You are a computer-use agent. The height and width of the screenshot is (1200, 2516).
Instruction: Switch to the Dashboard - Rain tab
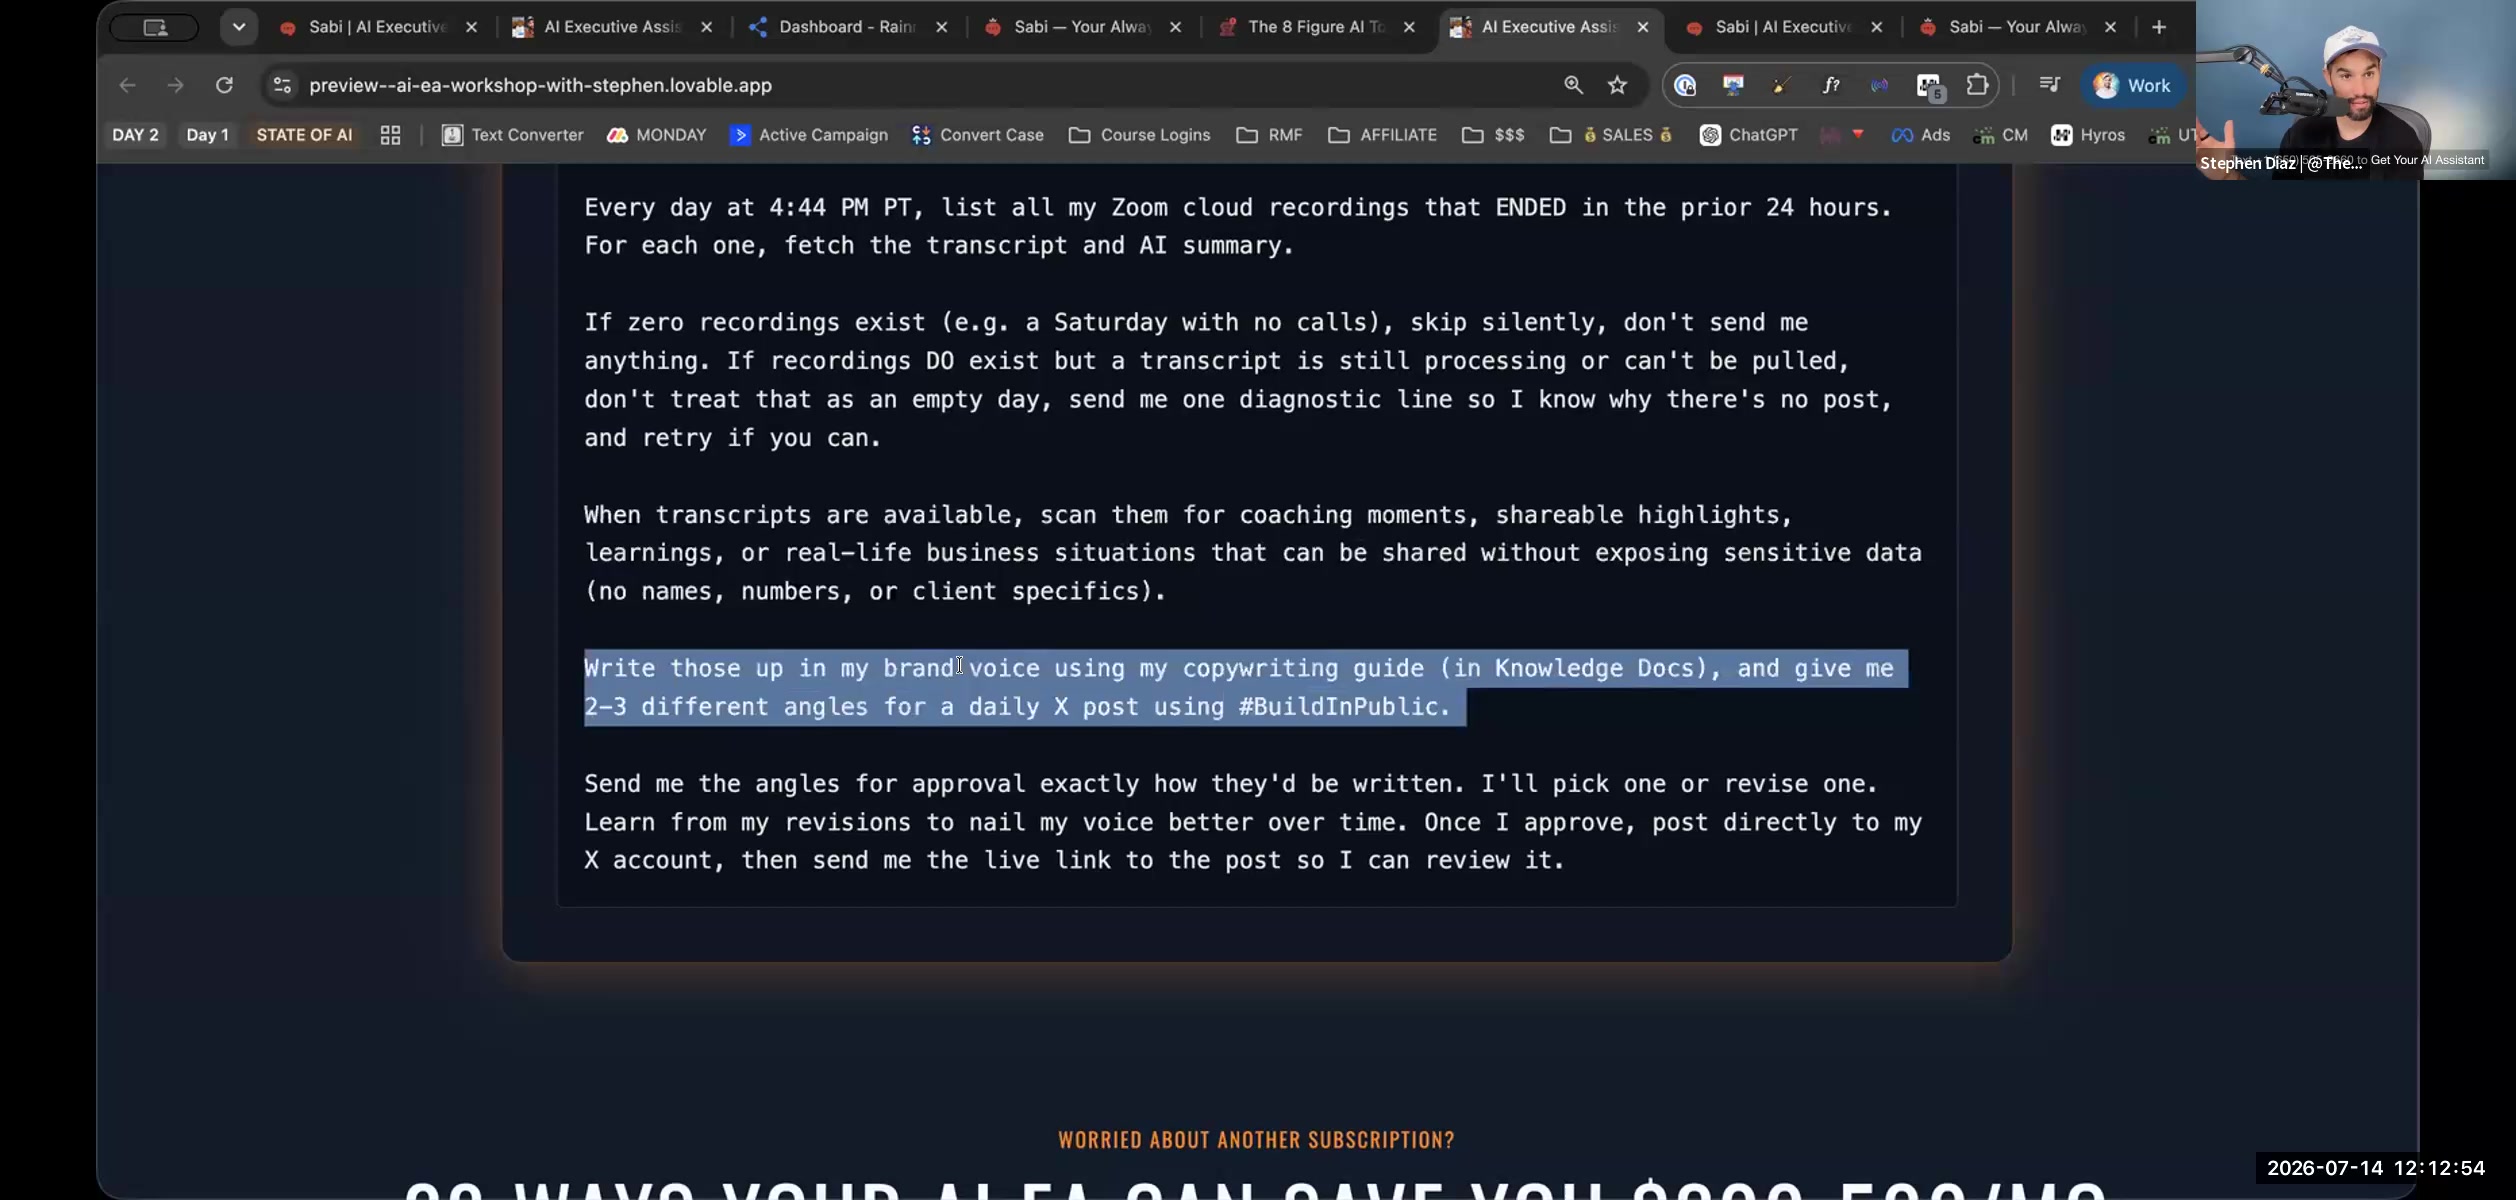tap(846, 27)
